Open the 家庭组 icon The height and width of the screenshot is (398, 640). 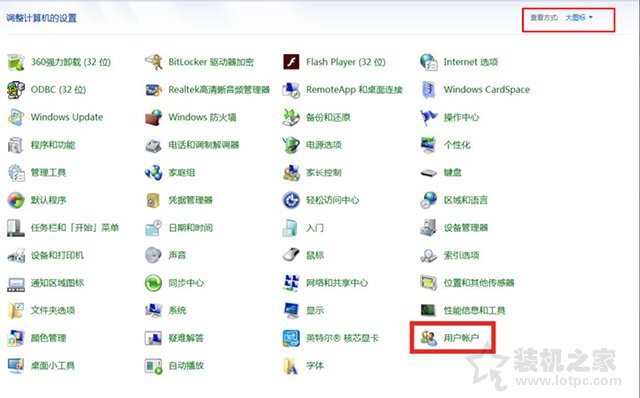[153, 173]
